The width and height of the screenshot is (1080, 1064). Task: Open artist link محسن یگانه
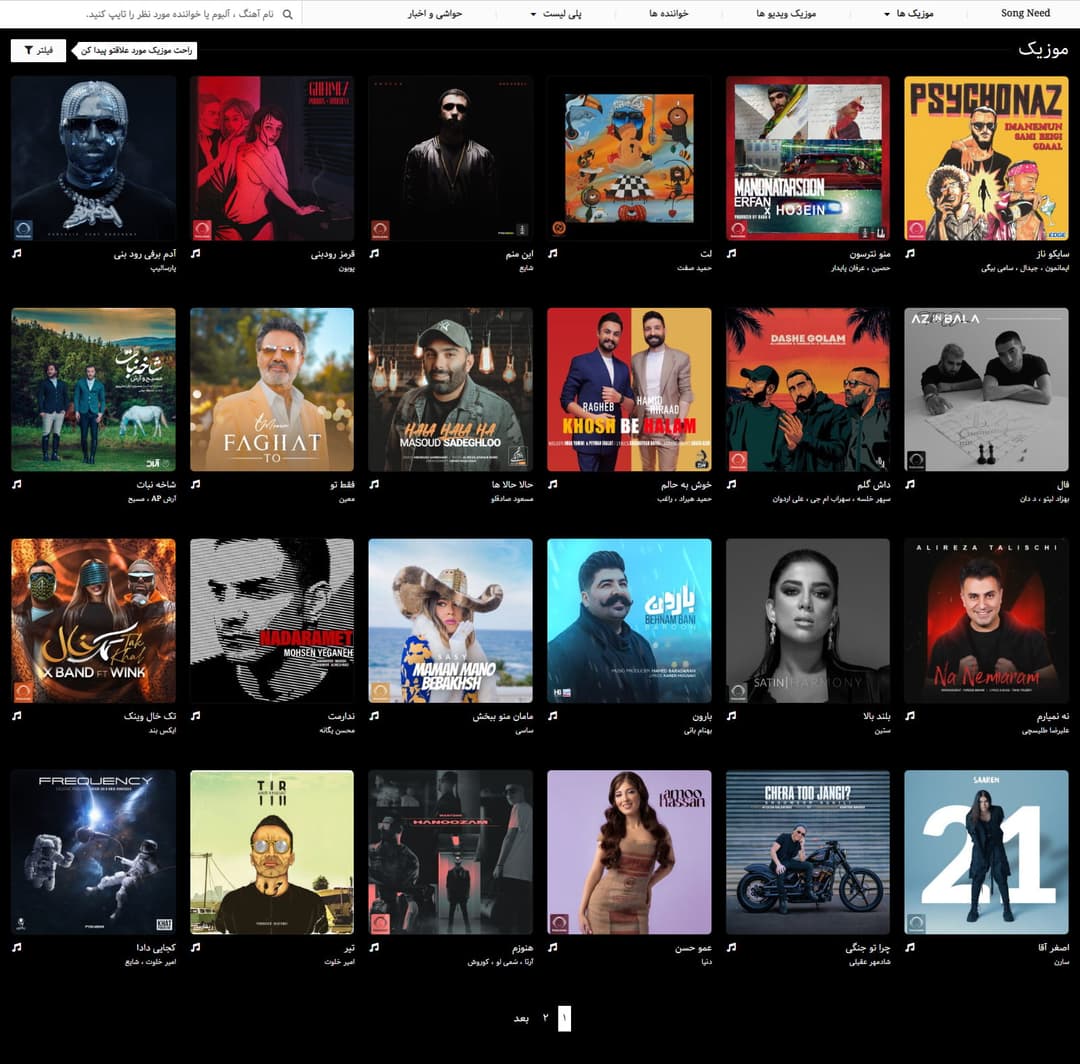point(337,730)
